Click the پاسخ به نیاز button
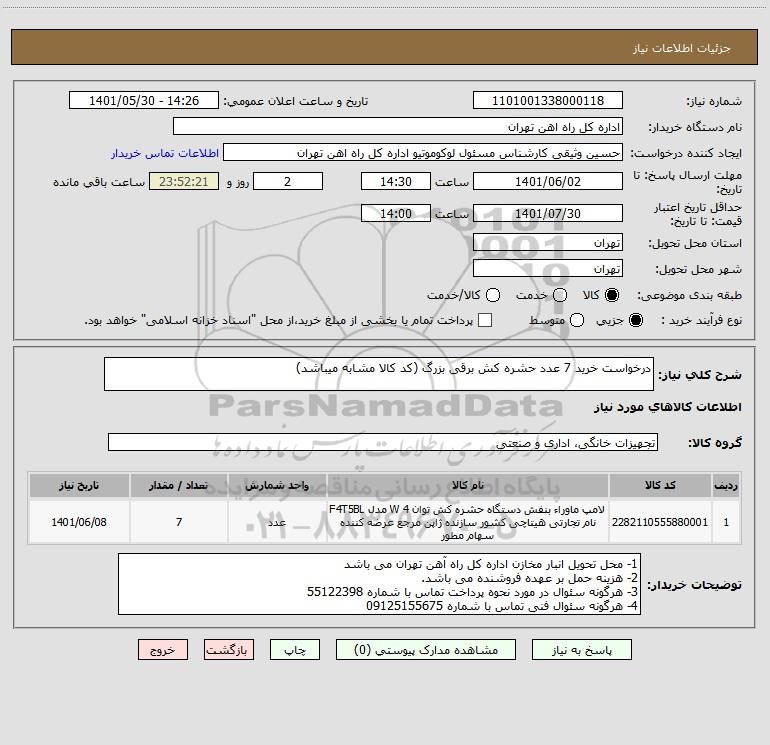 pyautogui.click(x=581, y=650)
